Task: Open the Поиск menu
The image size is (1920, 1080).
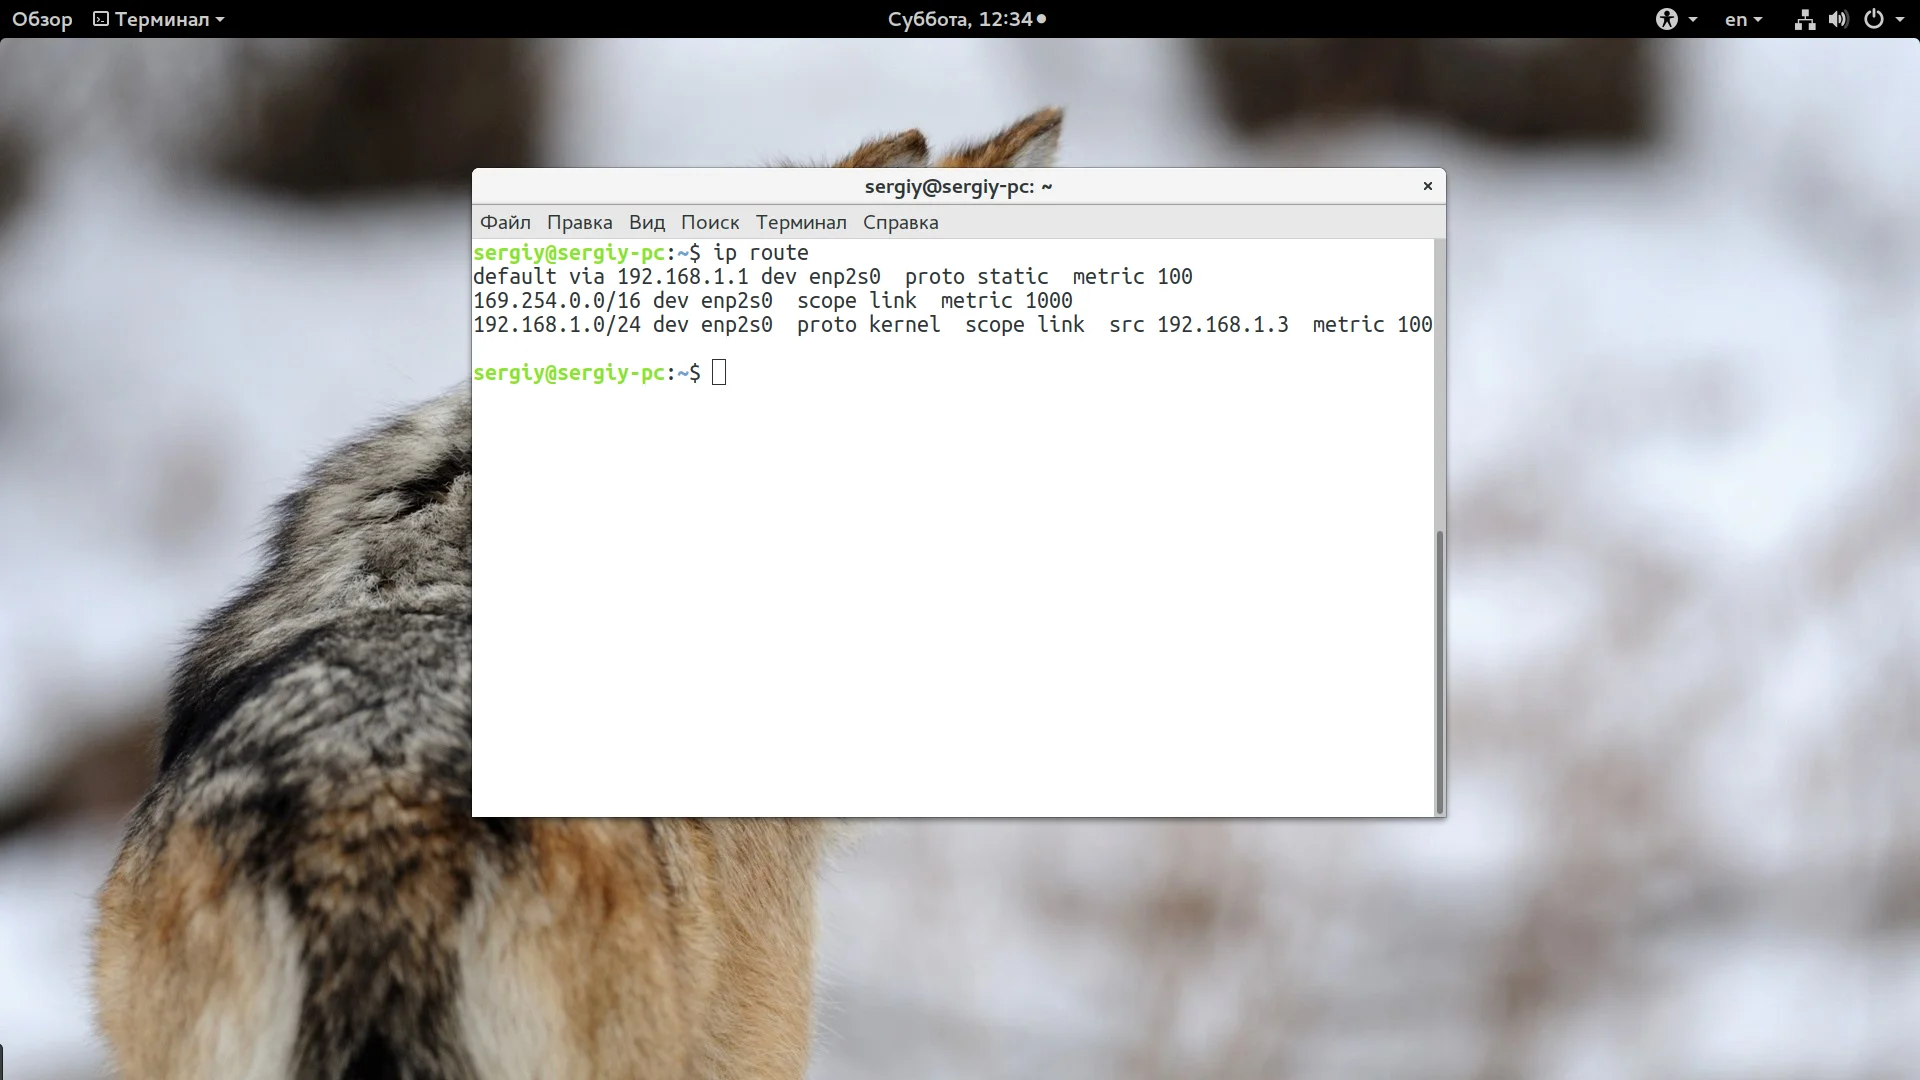Action: click(709, 222)
